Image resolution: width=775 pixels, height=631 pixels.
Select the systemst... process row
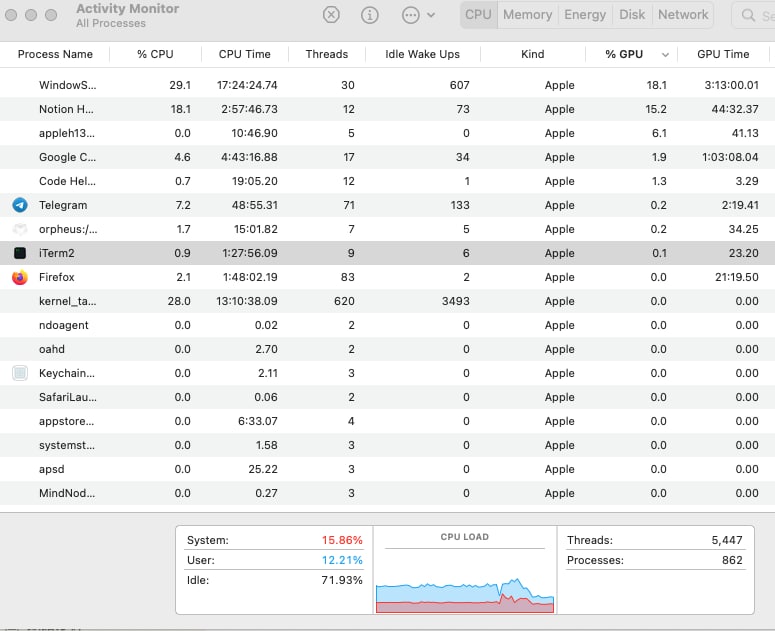tap(388, 445)
